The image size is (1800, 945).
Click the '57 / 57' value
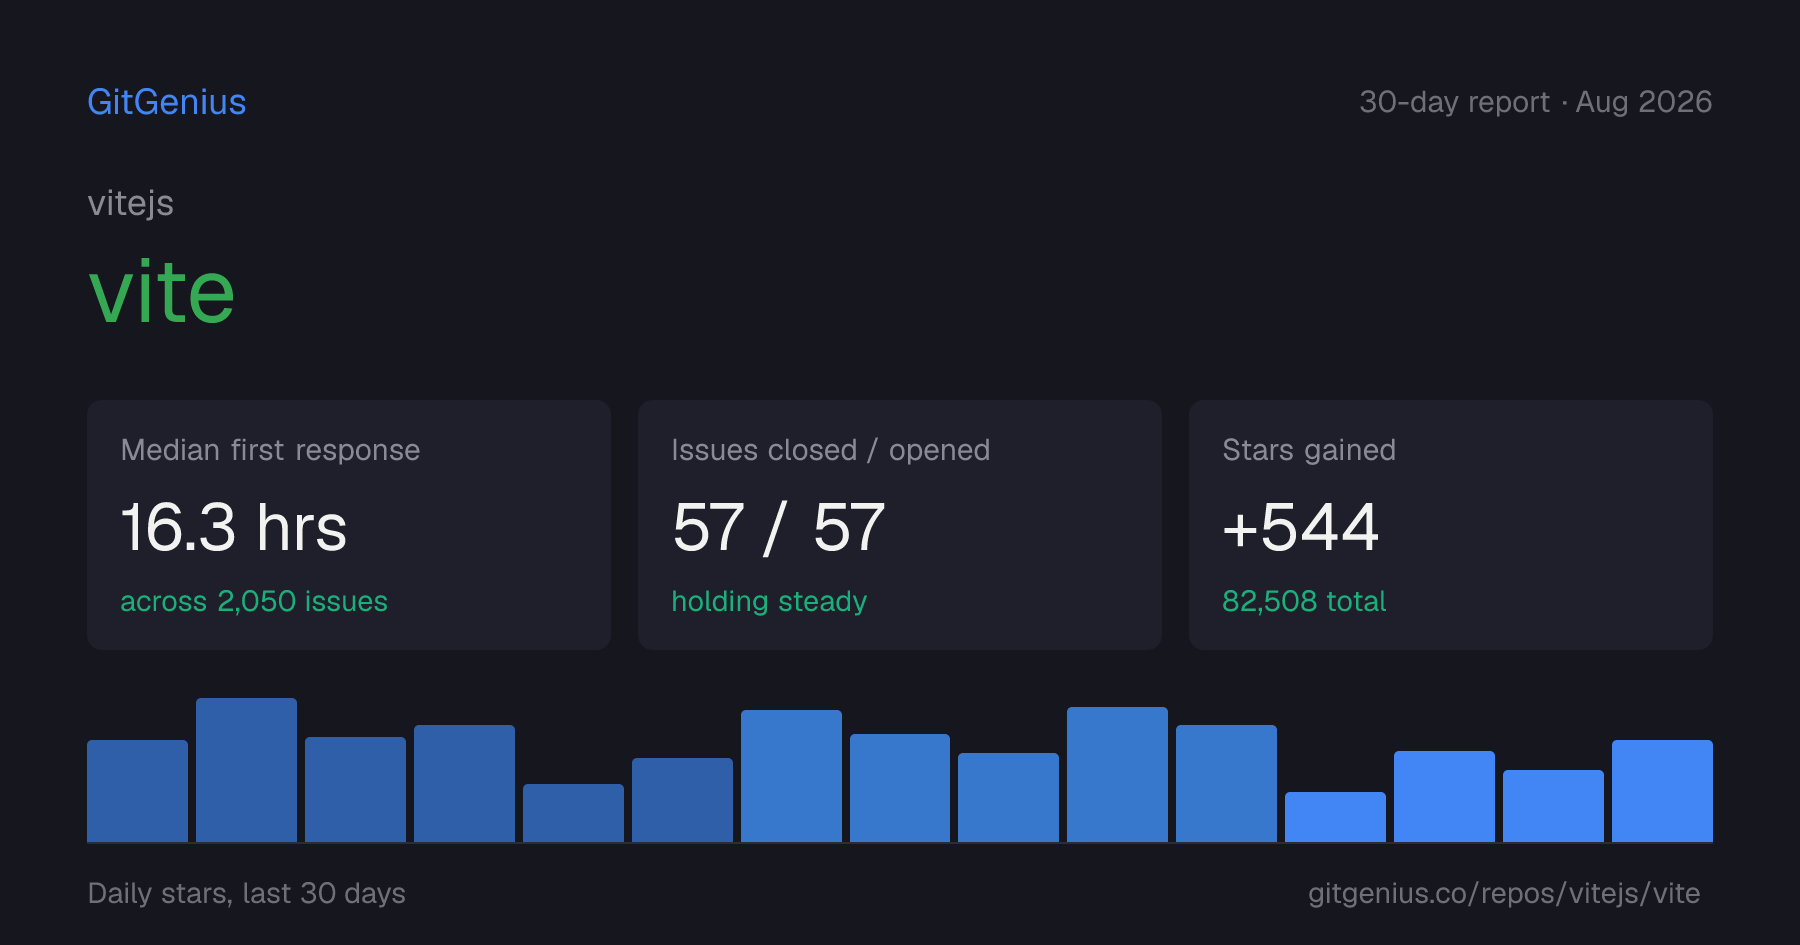779,527
